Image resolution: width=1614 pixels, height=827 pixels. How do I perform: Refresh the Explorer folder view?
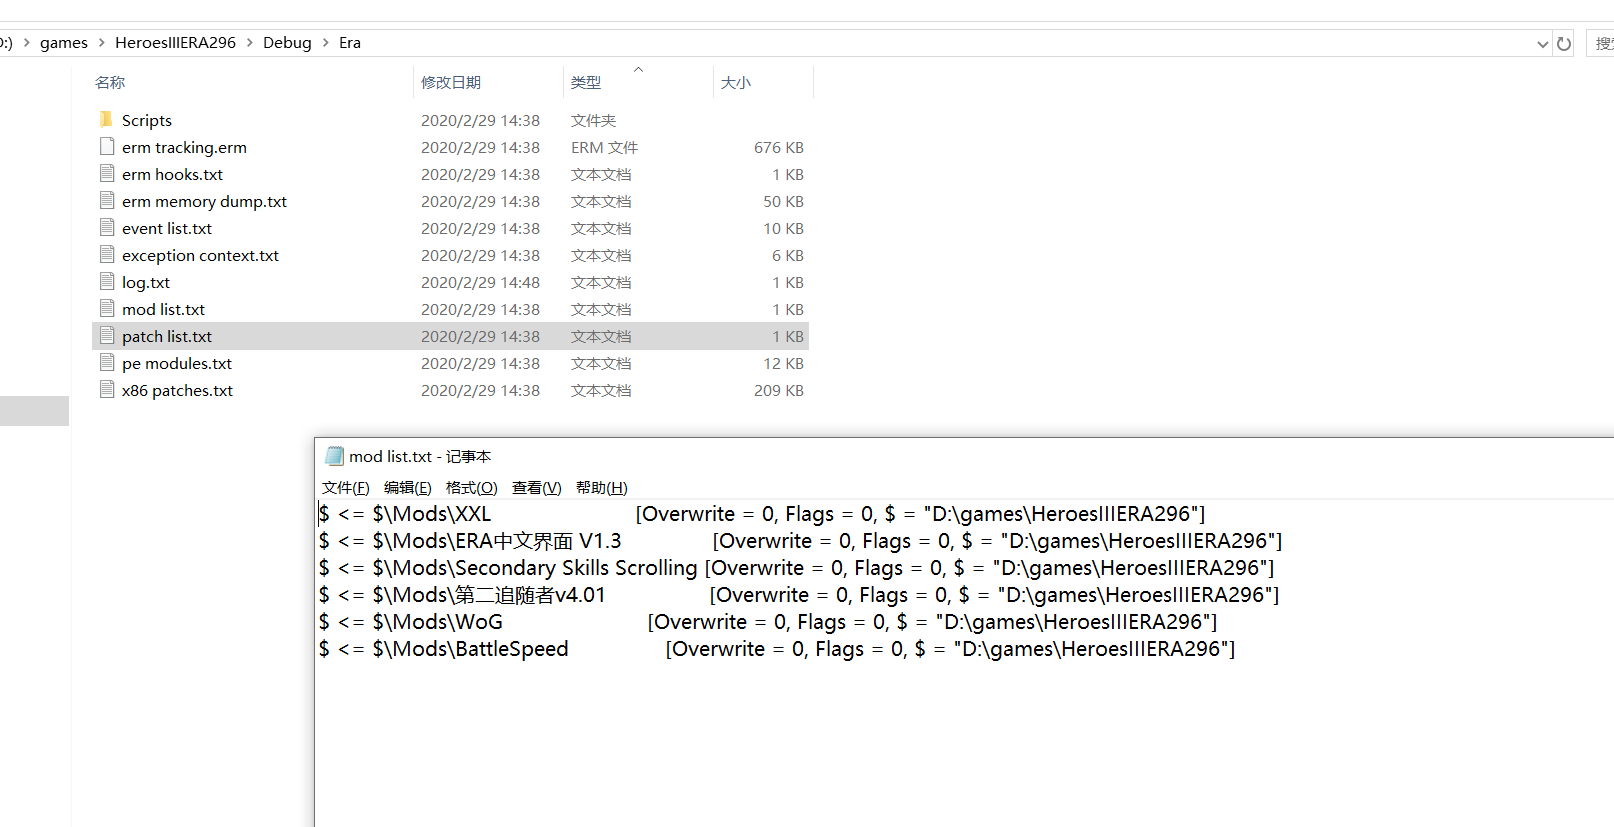tap(1564, 43)
